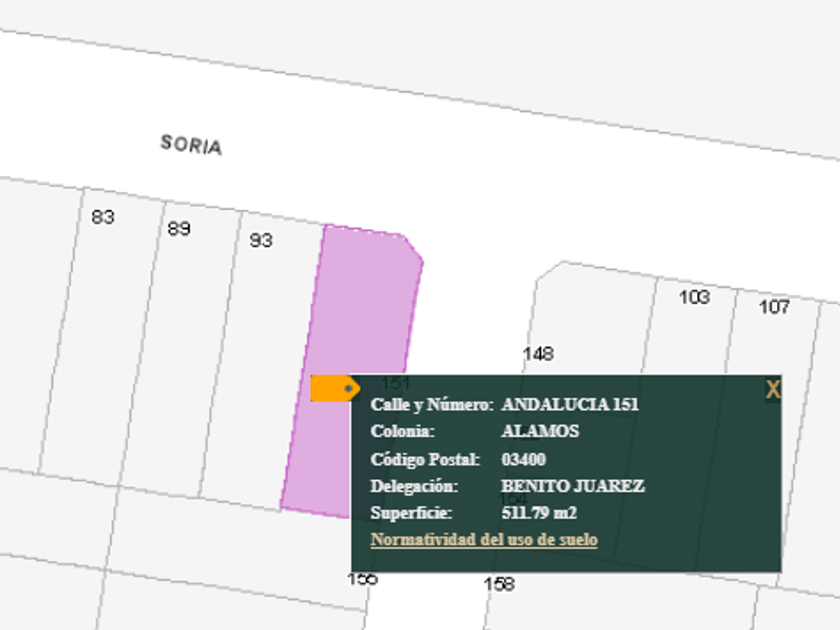
Task: Select lot number 148
Action: coord(538,354)
